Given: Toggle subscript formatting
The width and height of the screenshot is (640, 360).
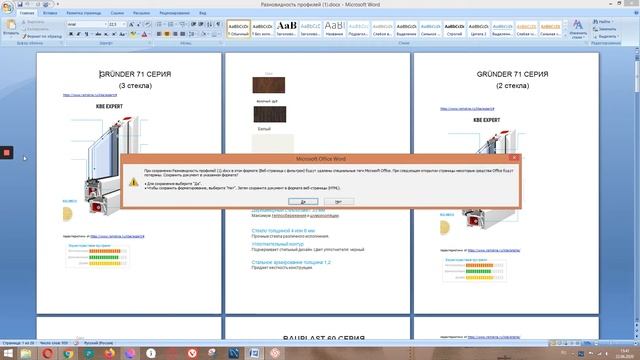Looking at the screenshot, I should [x=106, y=34].
